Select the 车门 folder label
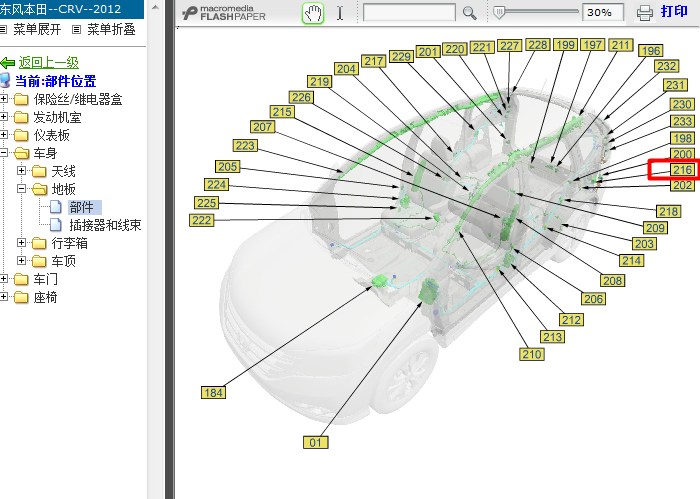The image size is (700, 499). coord(46,279)
